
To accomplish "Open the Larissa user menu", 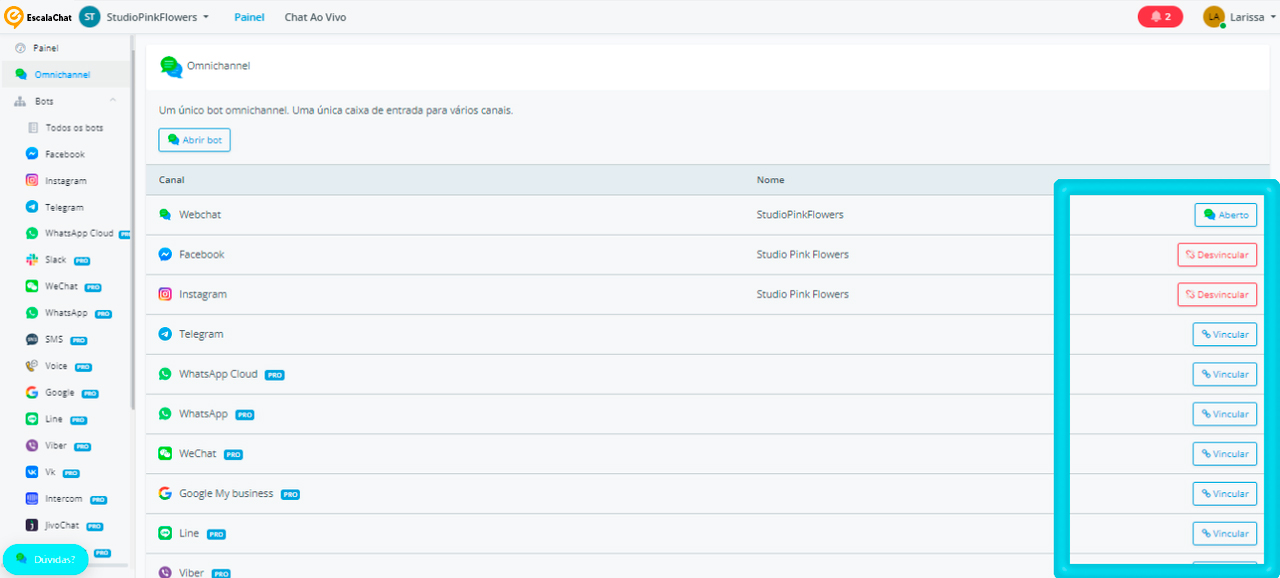I will click(x=1239, y=17).
